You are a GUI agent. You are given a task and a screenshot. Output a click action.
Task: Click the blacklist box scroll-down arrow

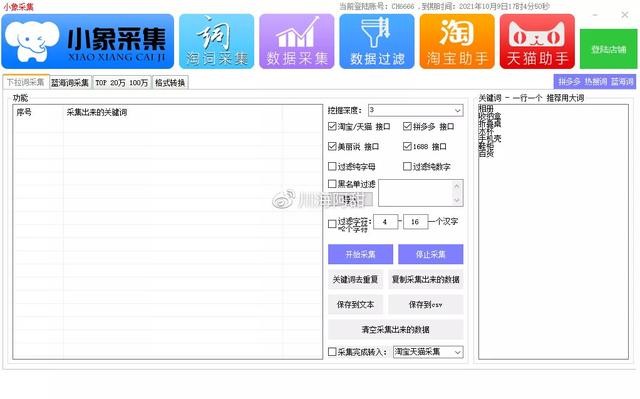pos(457,200)
